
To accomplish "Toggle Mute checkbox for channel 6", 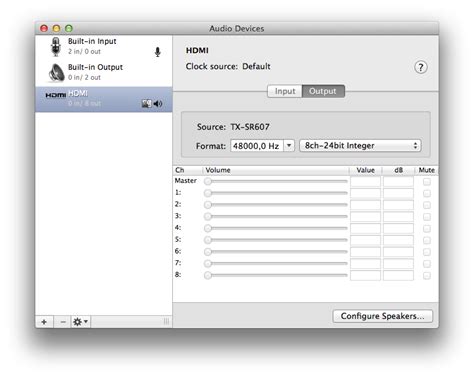I will coord(427,252).
